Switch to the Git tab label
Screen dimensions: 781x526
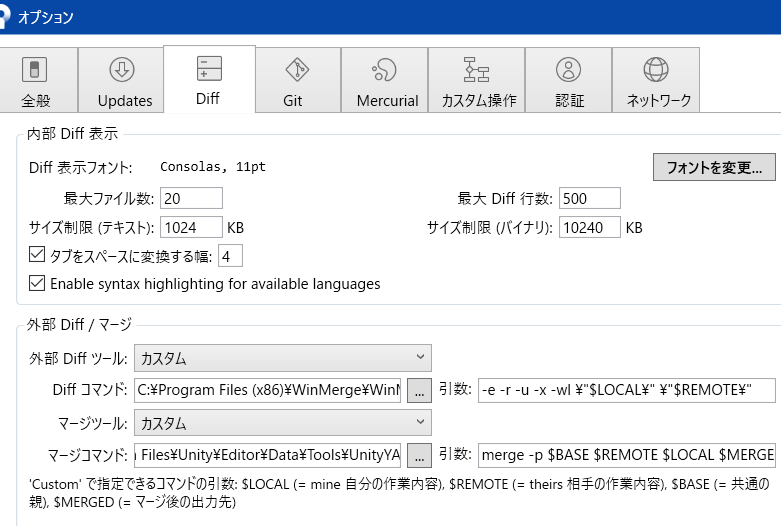click(293, 101)
